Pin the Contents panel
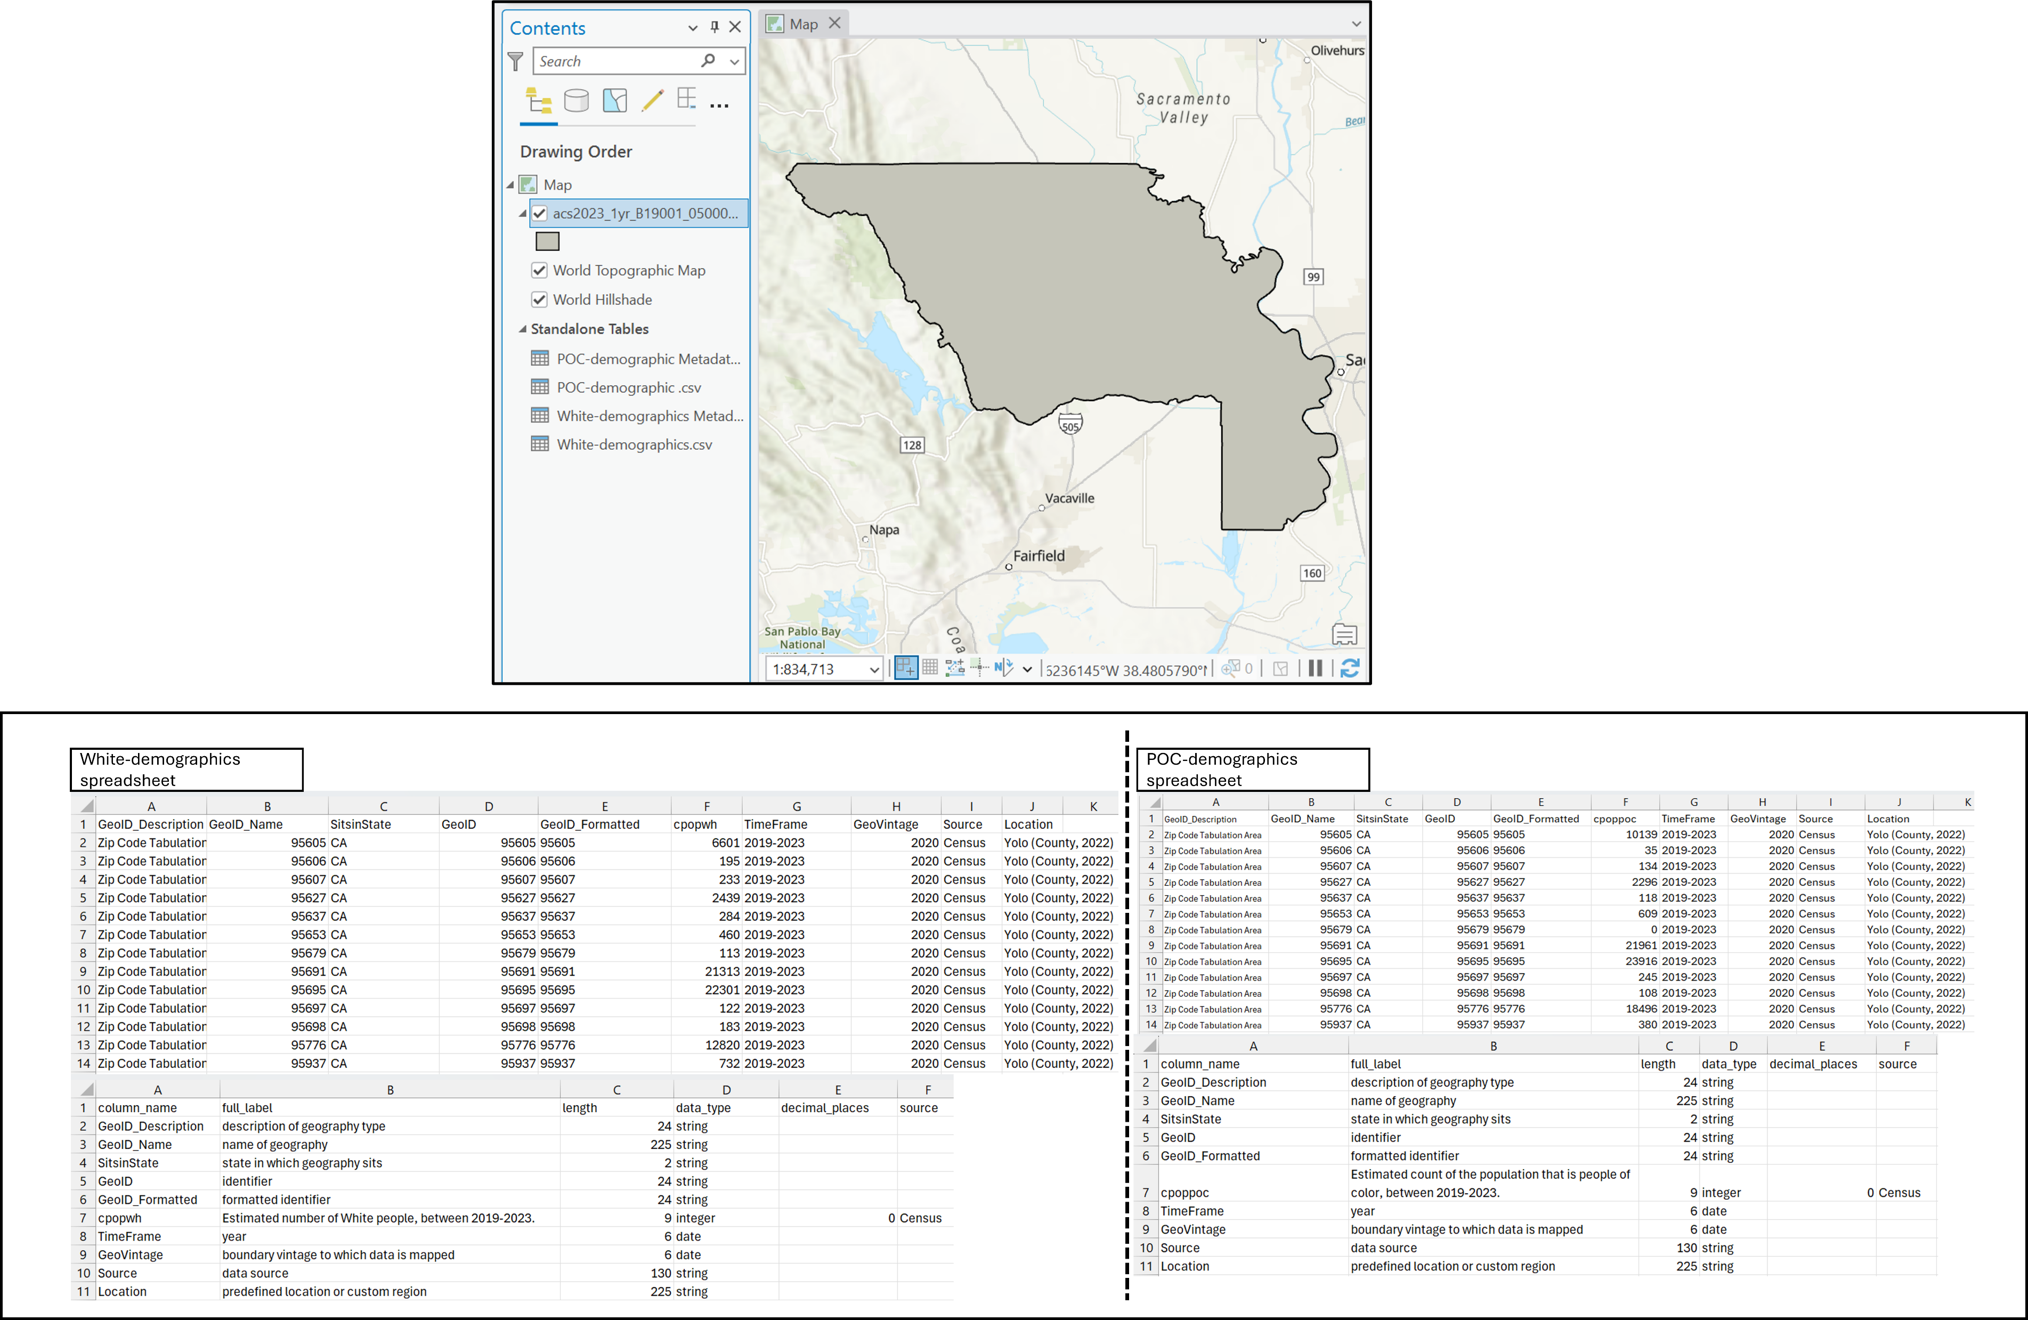 click(x=712, y=27)
